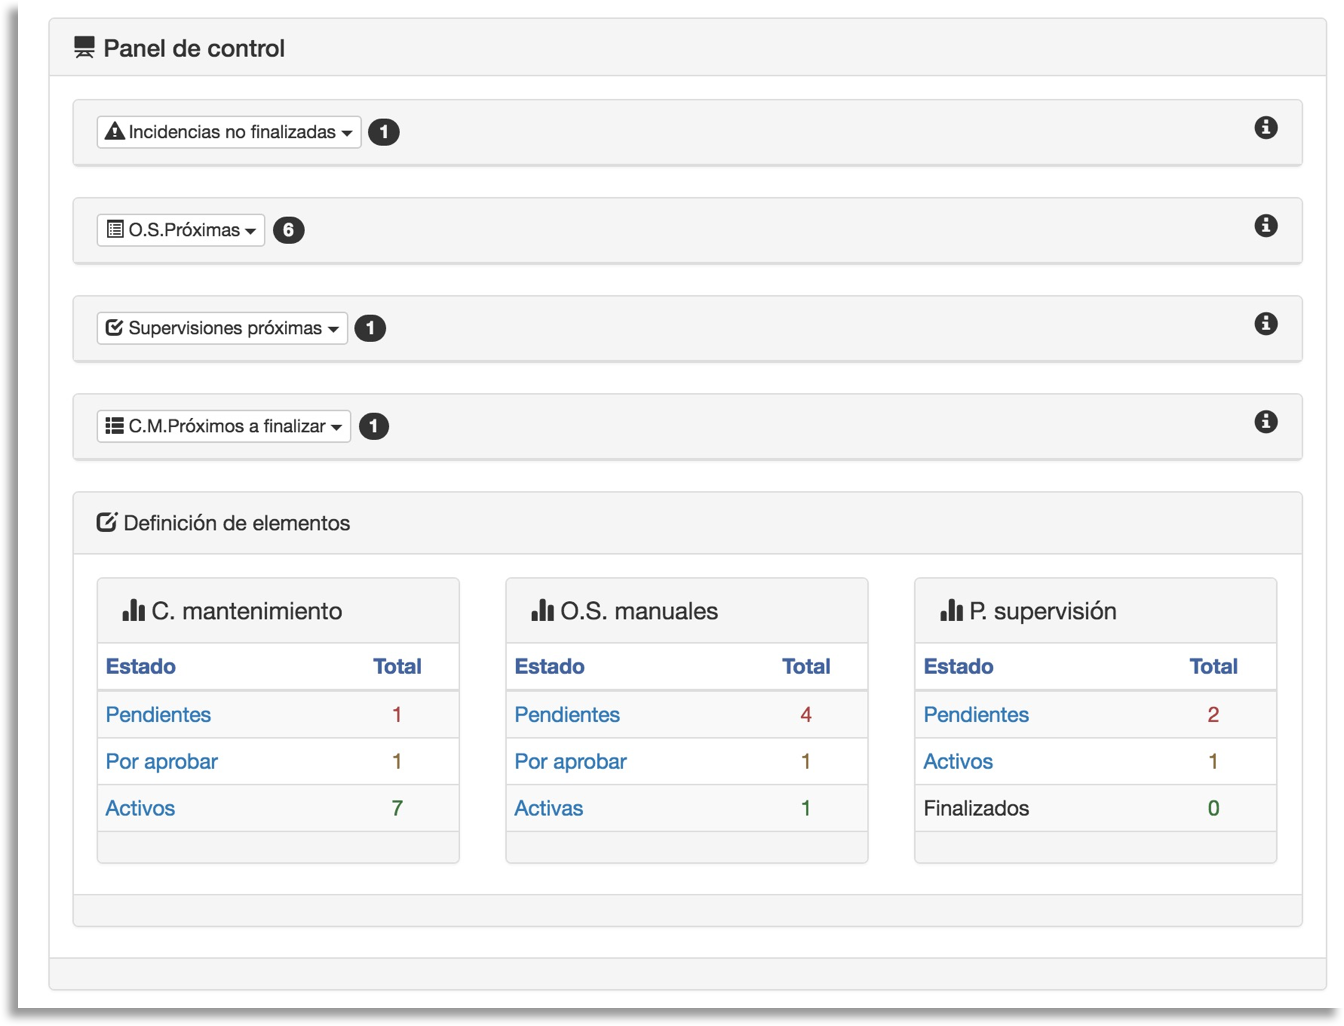Click the badge count 6 next to O.S.Próximas

289,230
